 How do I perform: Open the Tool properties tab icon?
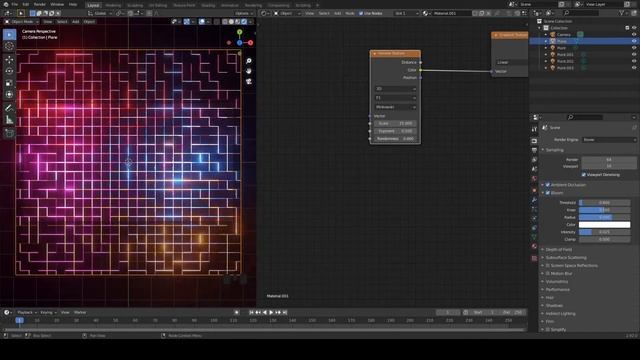coord(534,129)
